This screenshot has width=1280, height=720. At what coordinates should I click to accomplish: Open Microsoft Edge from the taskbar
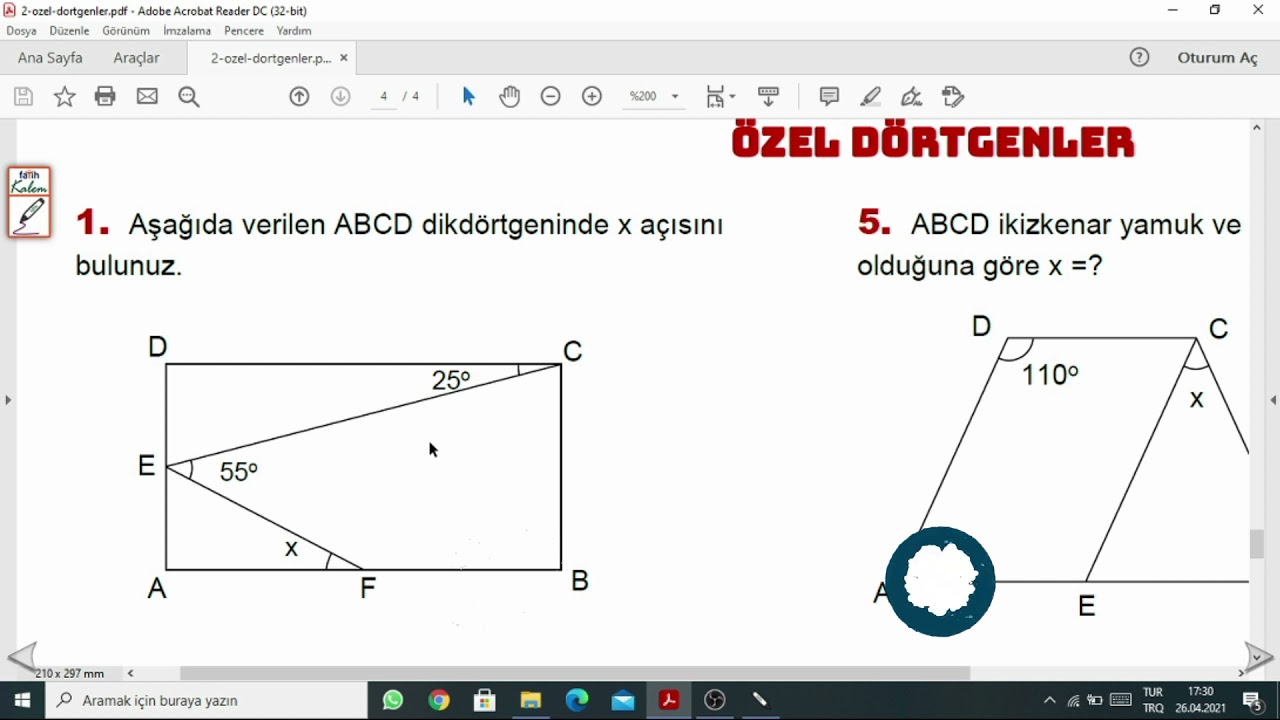(577, 701)
